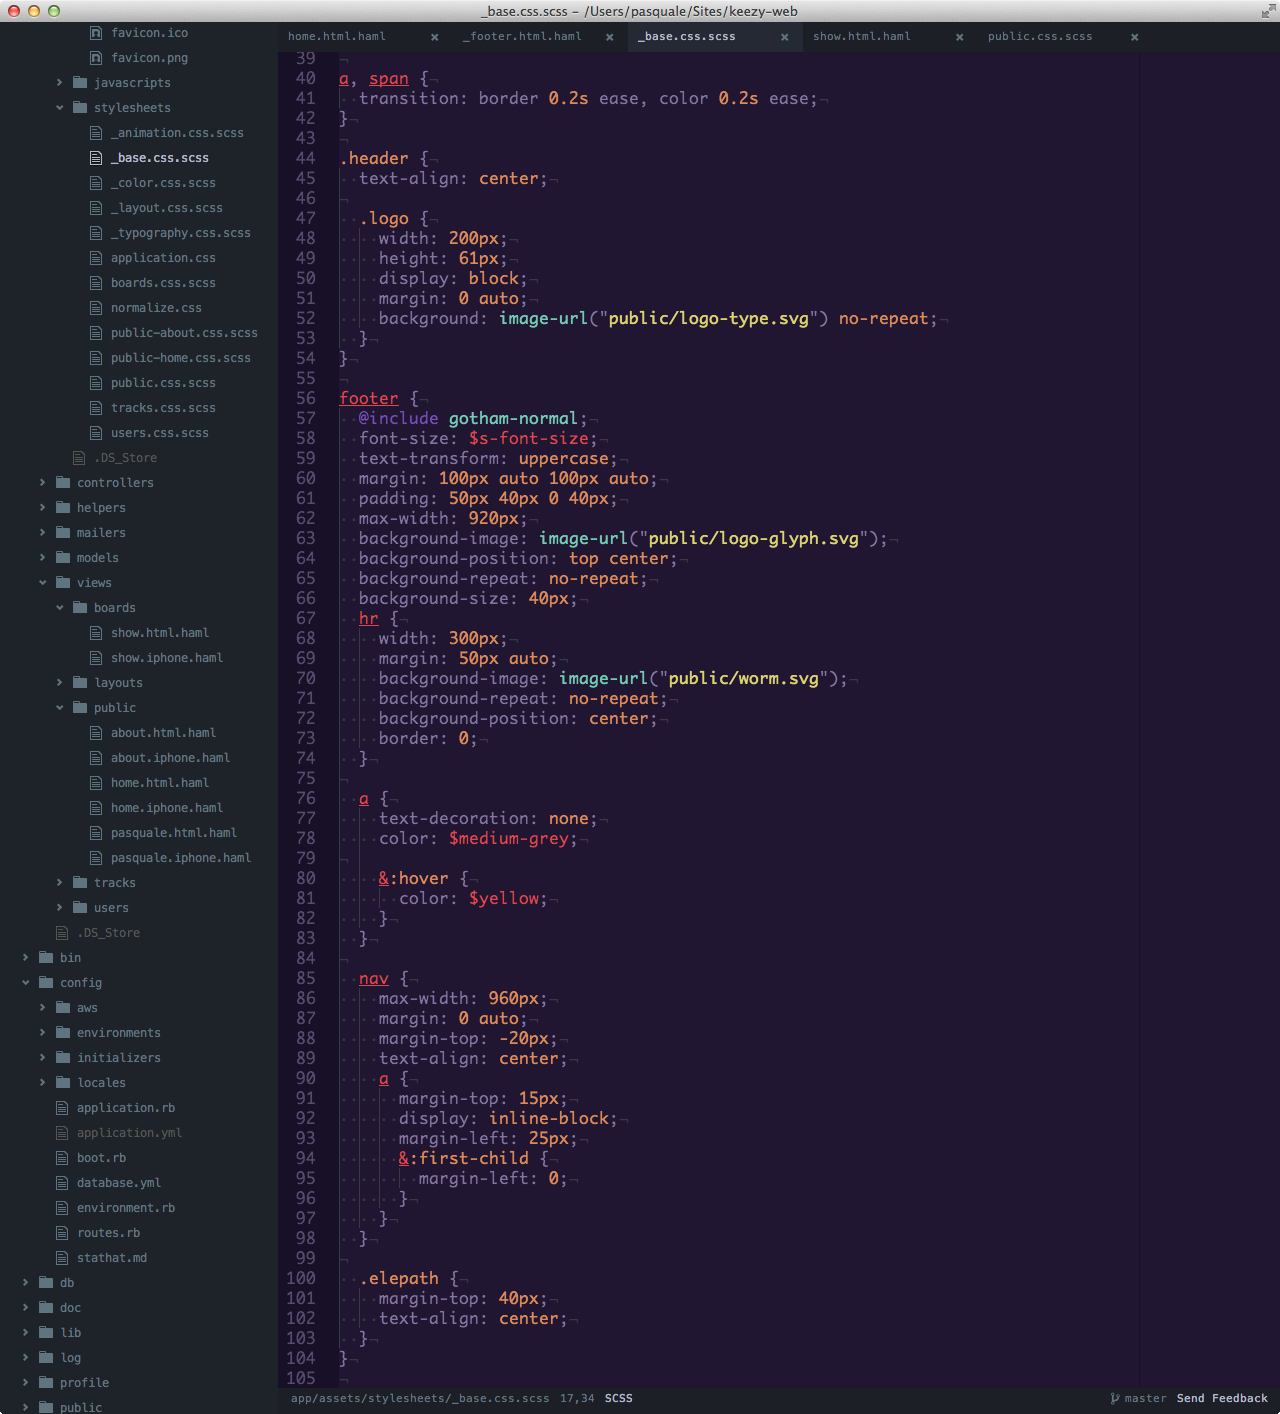1280x1414 pixels.
Task: Click the folder icon beside aws
Action: 63,1008
